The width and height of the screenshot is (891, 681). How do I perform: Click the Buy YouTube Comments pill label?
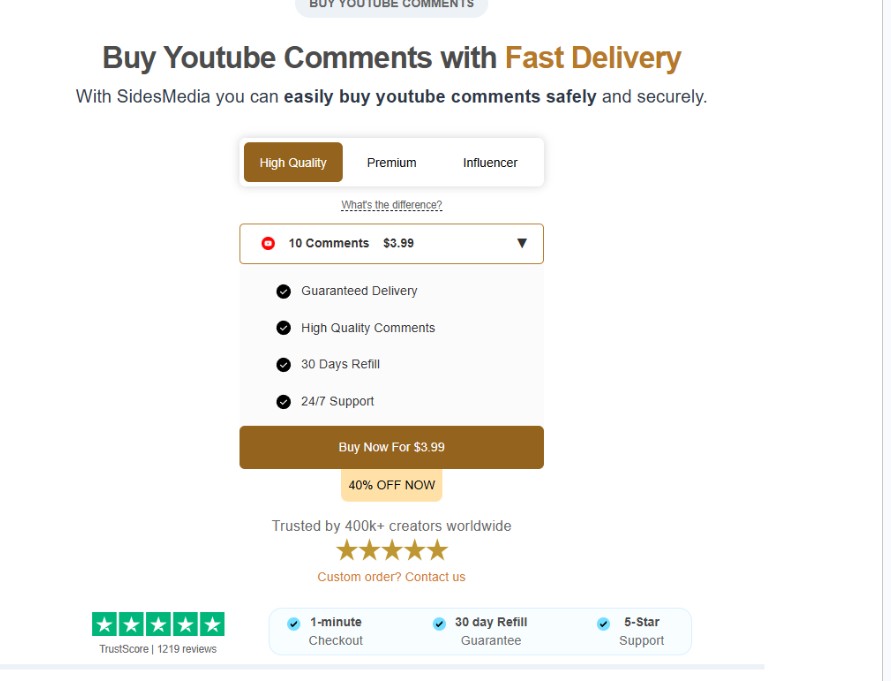[x=391, y=5]
